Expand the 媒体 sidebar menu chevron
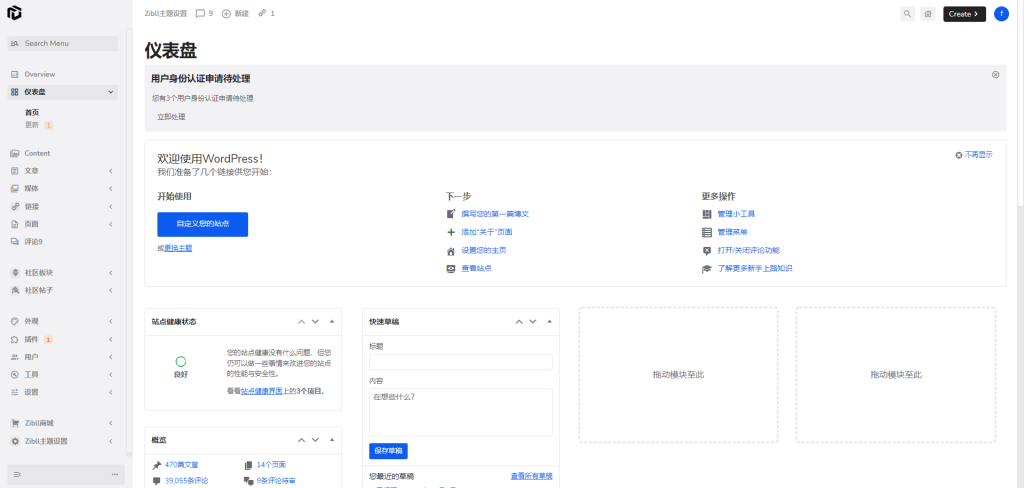Image resolution: width=1024 pixels, height=488 pixels. (111, 189)
